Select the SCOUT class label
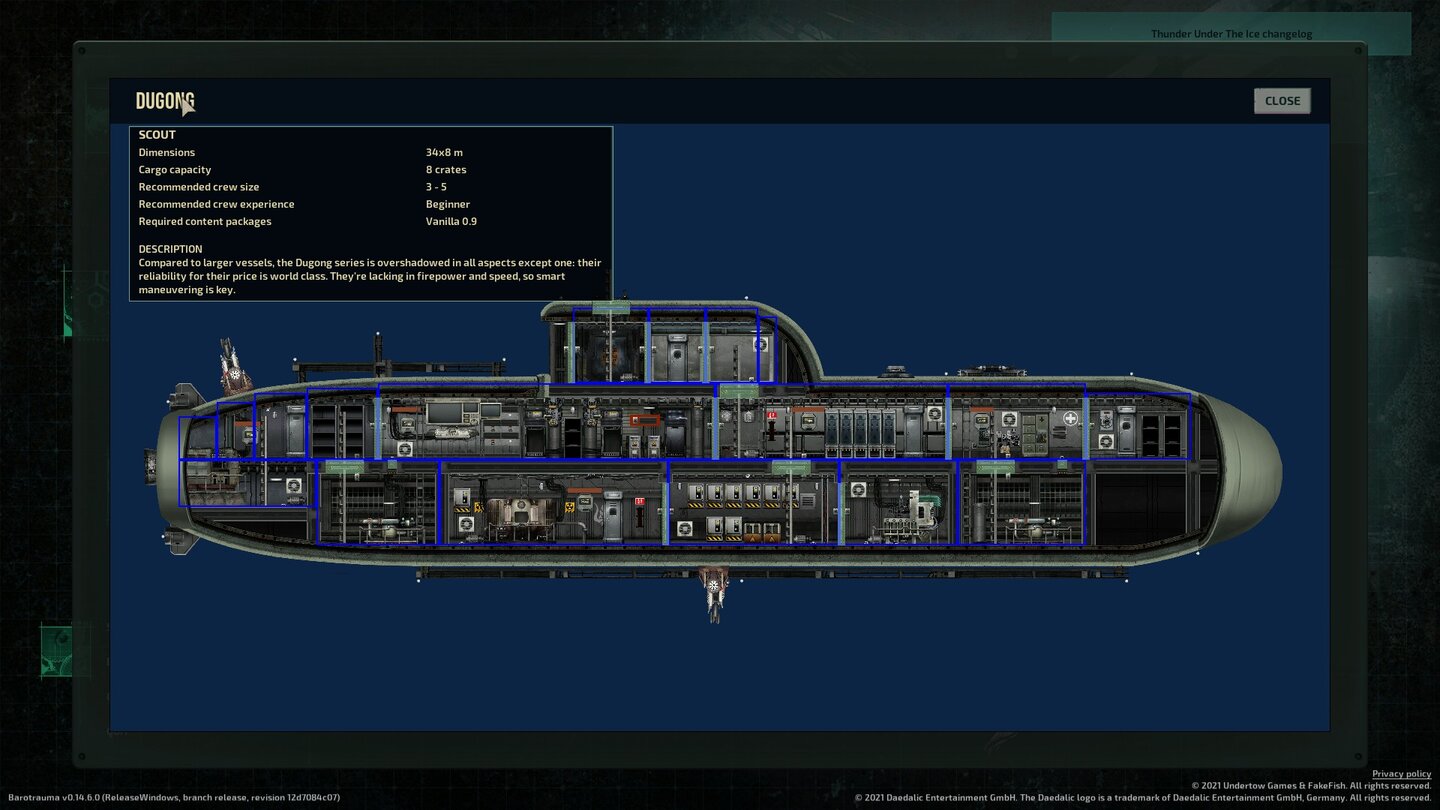The image size is (1440, 810). pyautogui.click(x=157, y=135)
